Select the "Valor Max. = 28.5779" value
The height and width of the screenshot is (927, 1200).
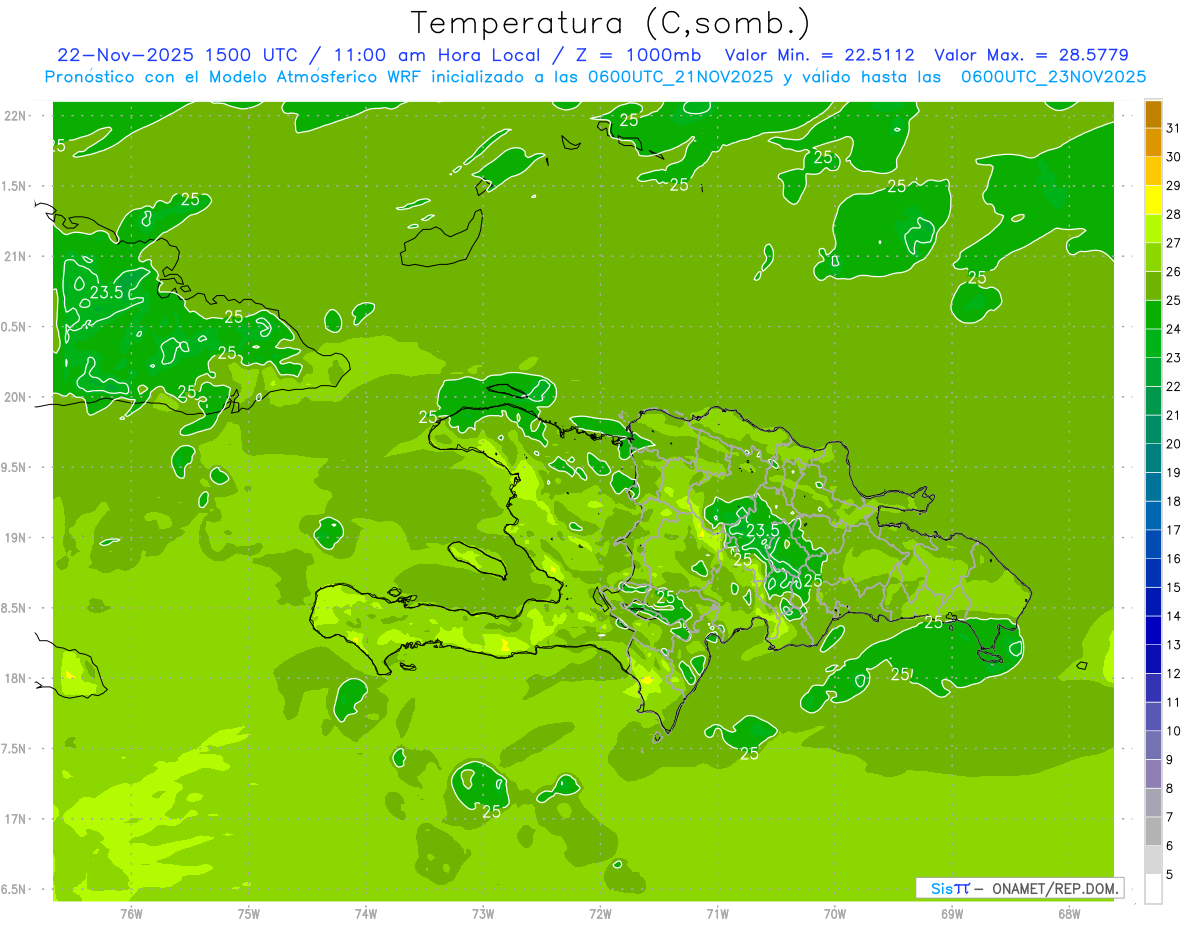pos(1031,55)
